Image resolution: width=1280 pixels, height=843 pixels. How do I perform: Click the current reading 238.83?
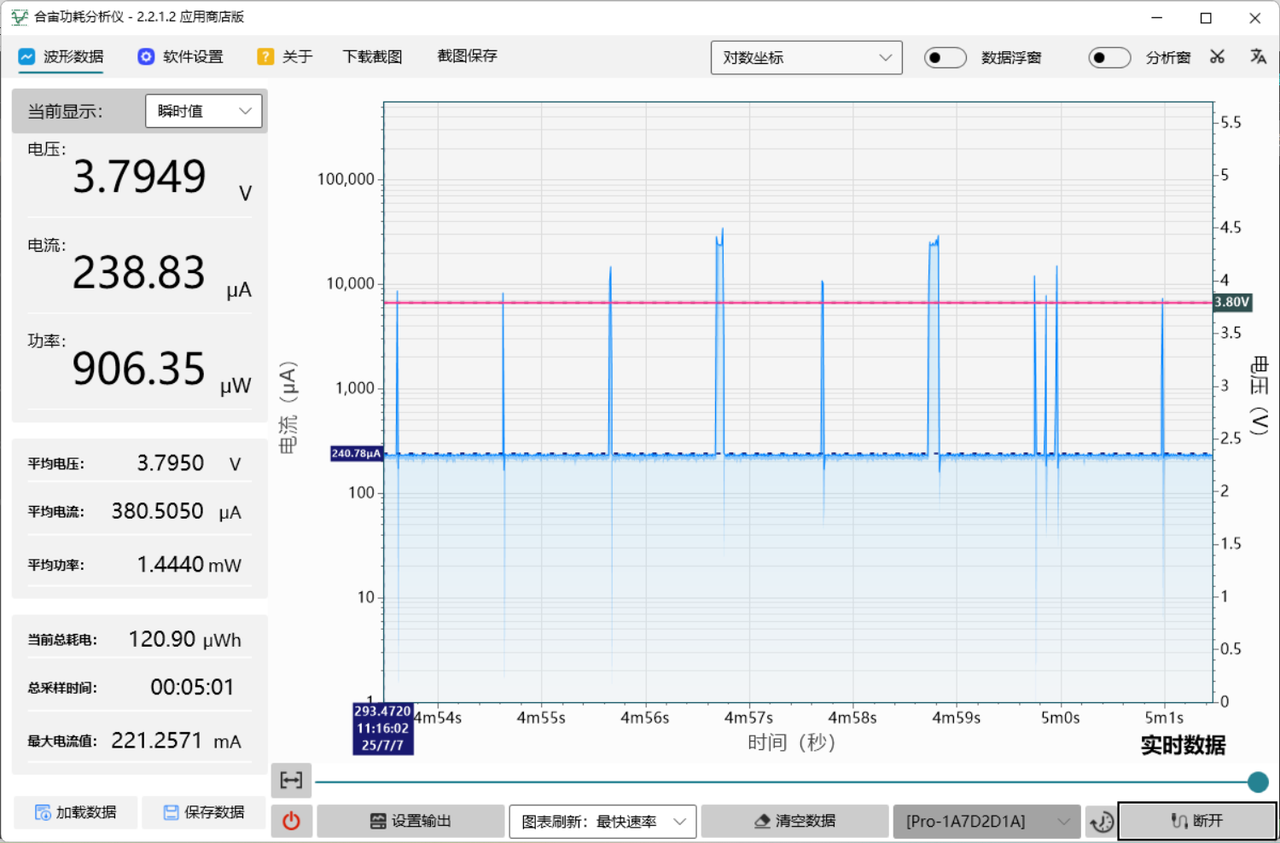(x=139, y=273)
